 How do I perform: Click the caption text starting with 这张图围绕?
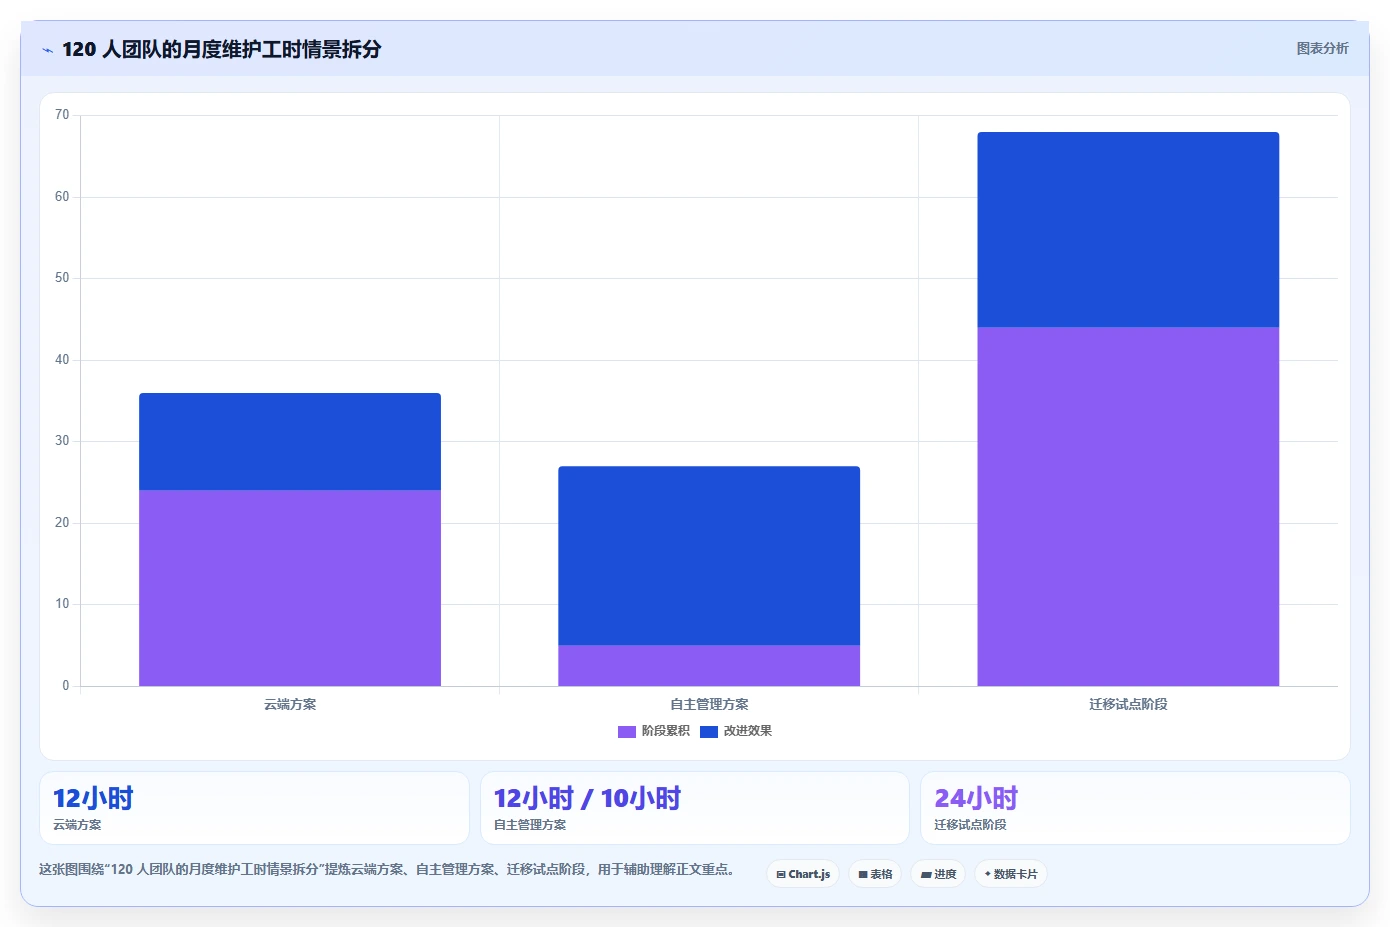point(390,869)
